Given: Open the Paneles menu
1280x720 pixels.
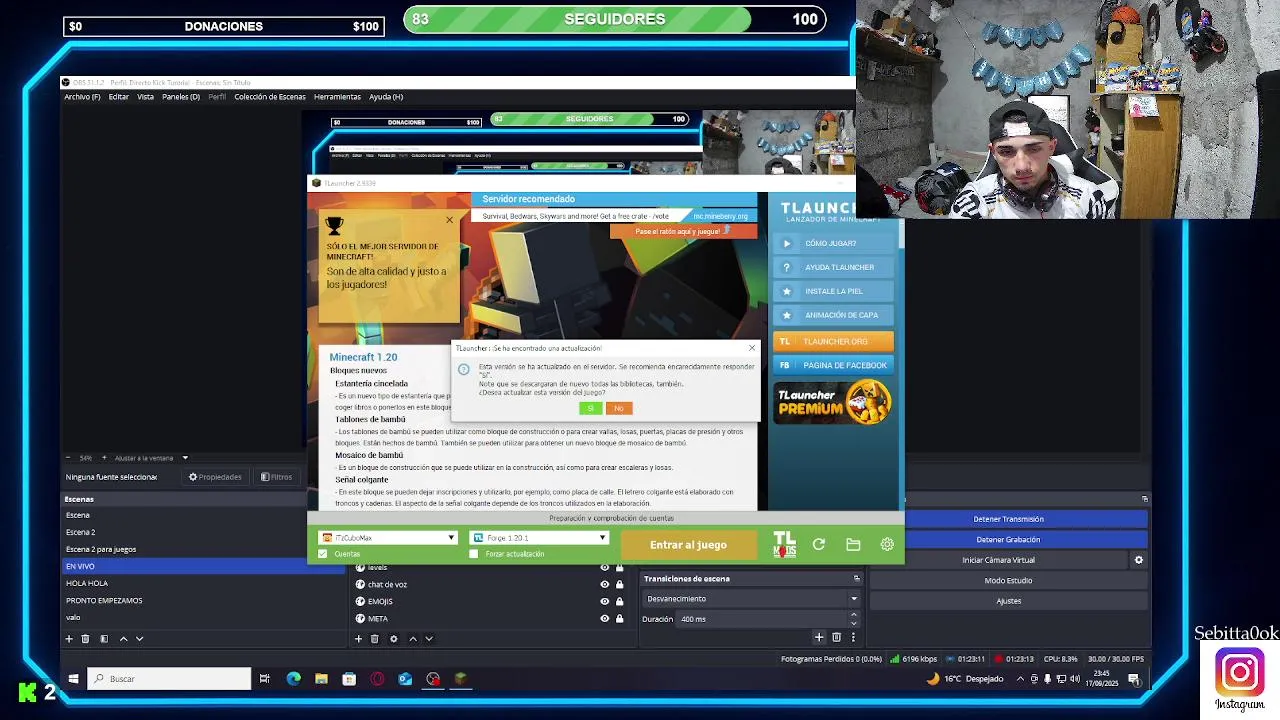Looking at the screenshot, I should pyautogui.click(x=181, y=97).
